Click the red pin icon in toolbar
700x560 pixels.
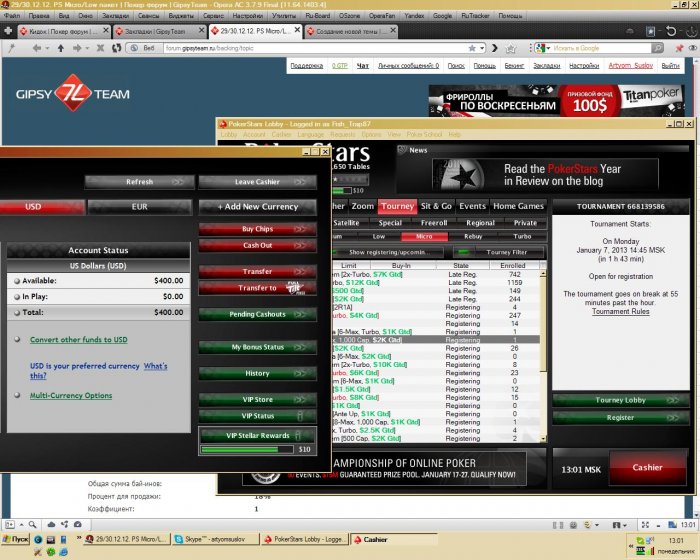[679, 48]
